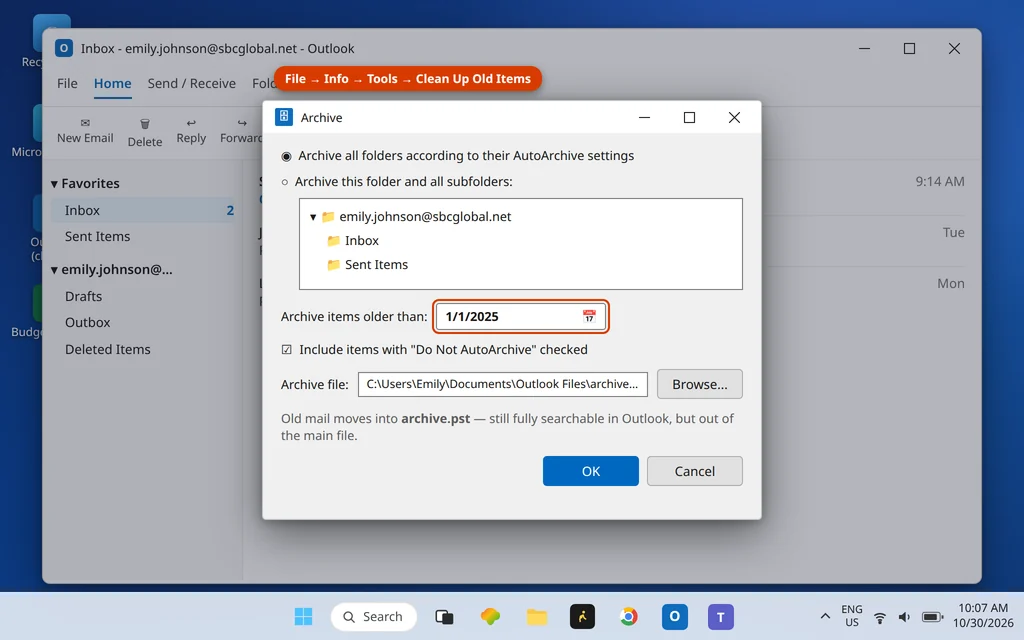Open clock showing 10:07 AM
Screen dimensions: 1024x640
[983, 616]
